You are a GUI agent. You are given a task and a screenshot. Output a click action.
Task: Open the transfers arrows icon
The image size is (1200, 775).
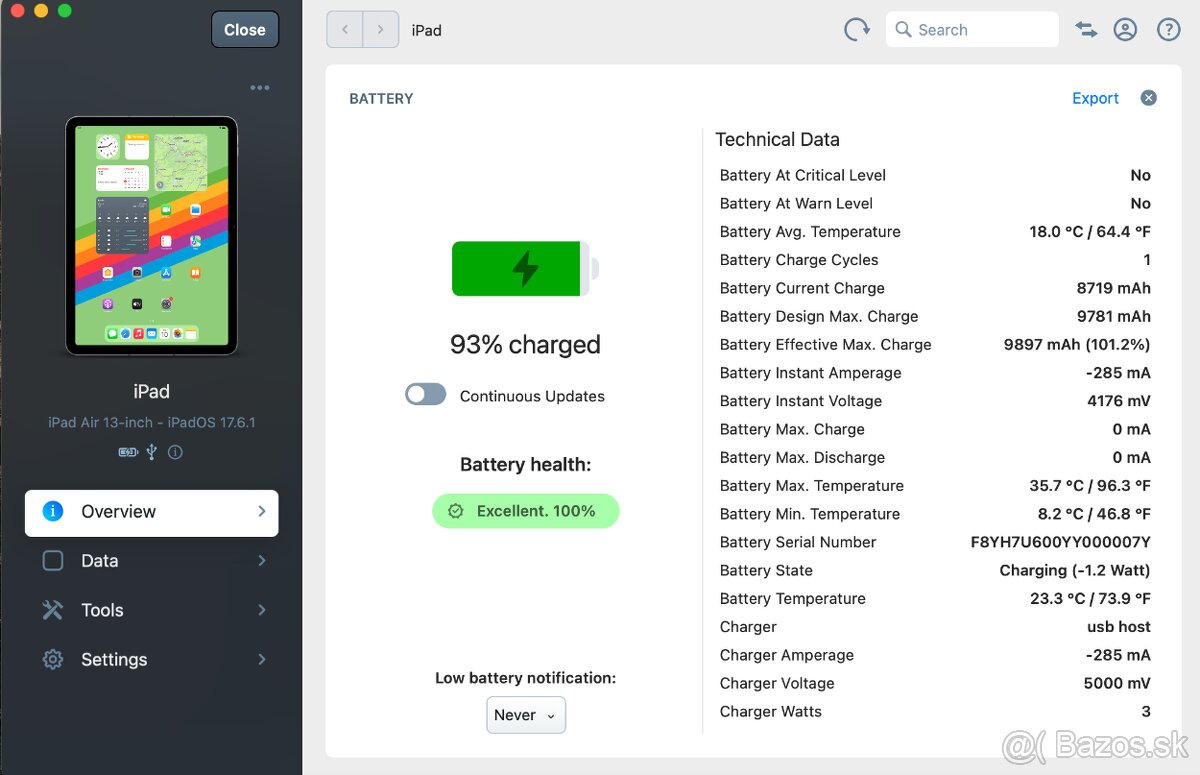tap(1086, 30)
